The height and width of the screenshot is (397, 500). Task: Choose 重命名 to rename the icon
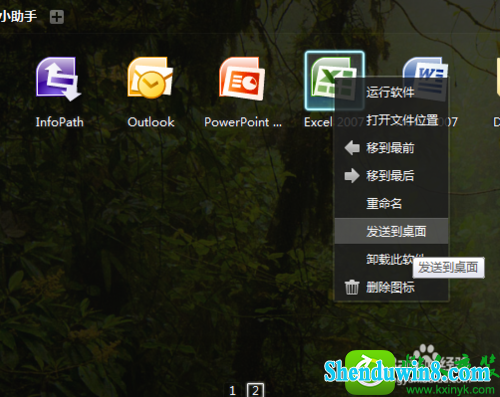pos(391,203)
